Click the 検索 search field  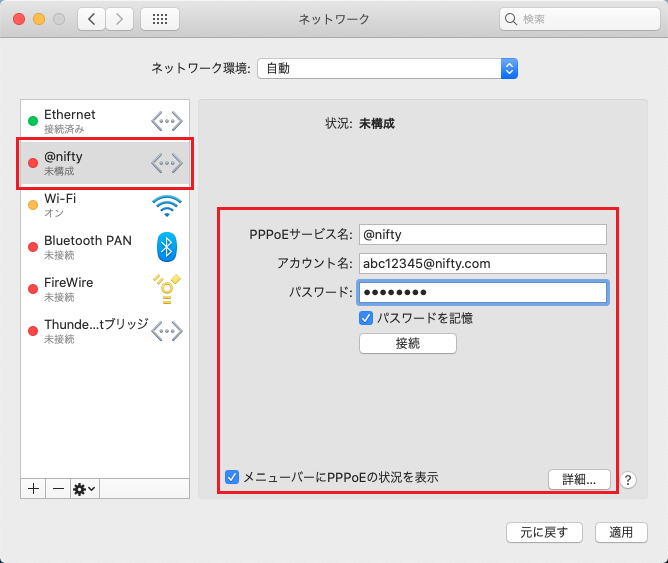click(580, 19)
